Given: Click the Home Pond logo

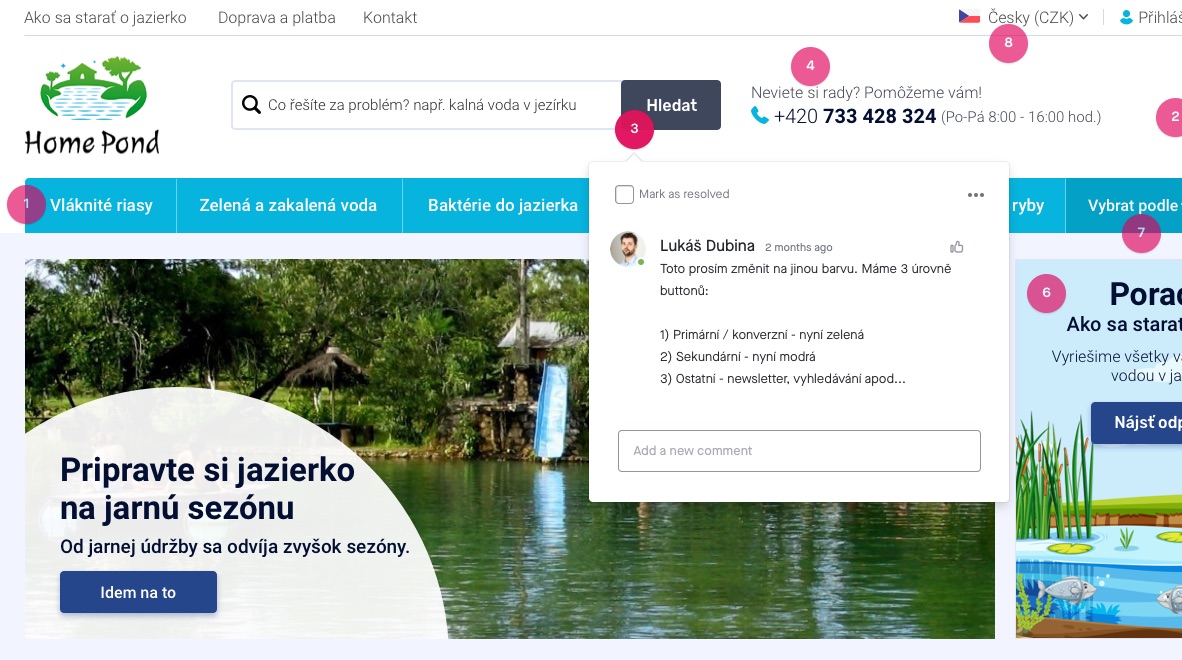Looking at the screenshot, I should click(x=93, y=105).
